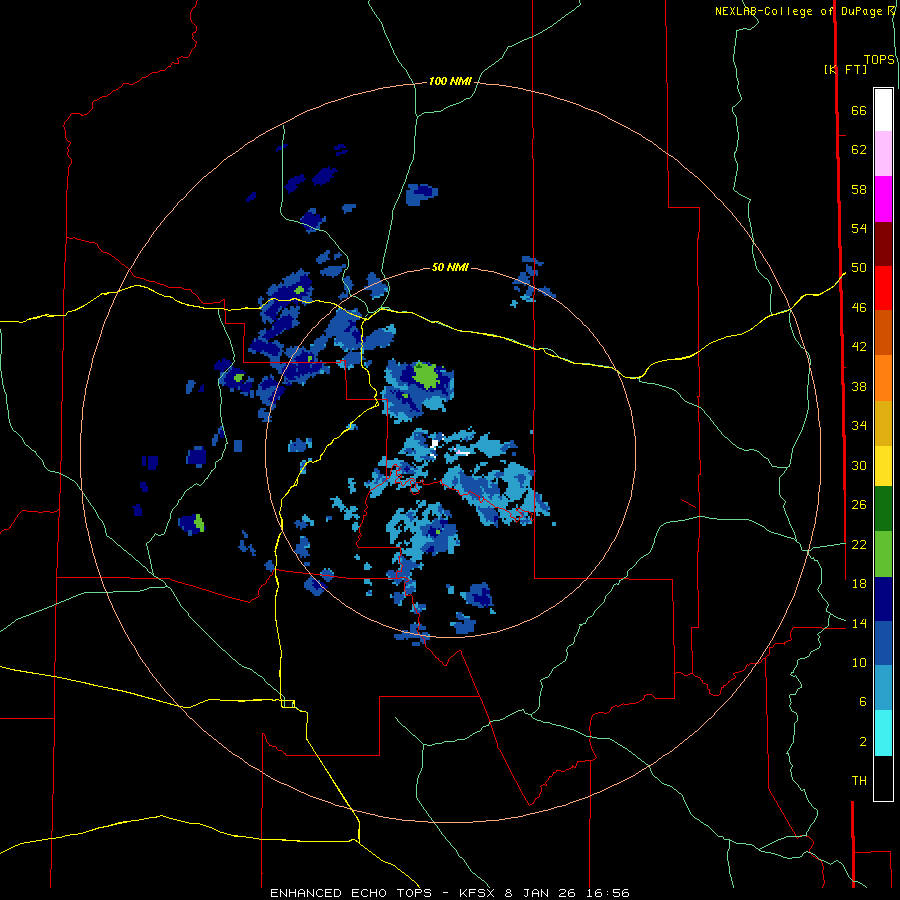
Task: Click the legend value 2
Action: point(862,742)
